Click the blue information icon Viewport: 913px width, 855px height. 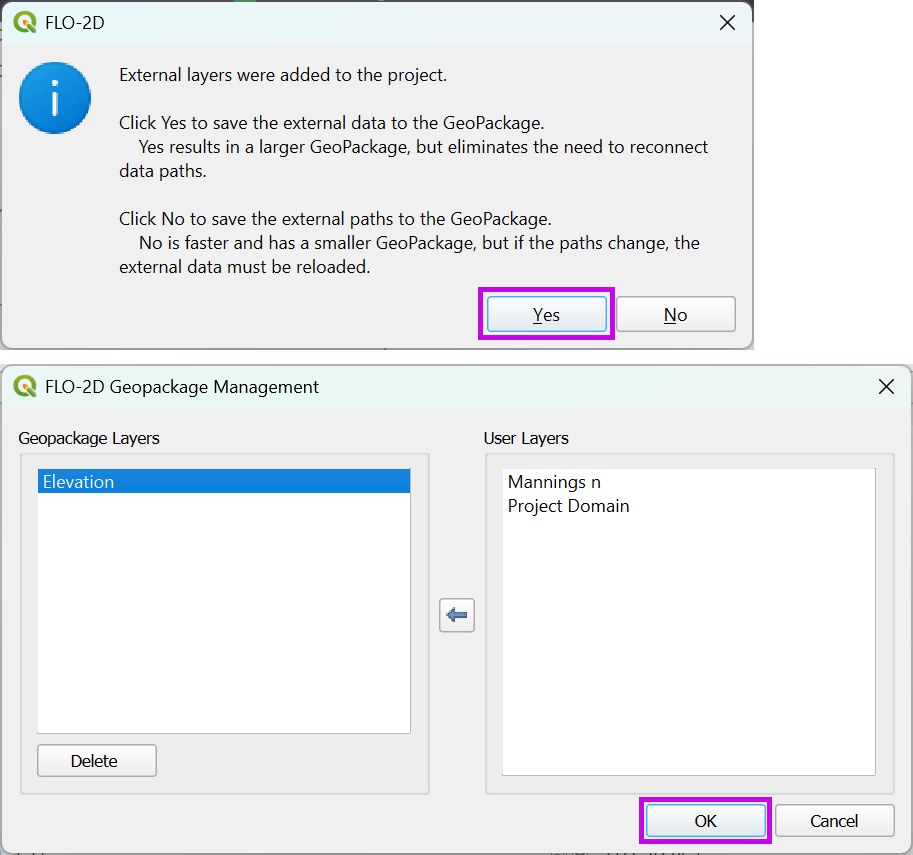[55, 98]
